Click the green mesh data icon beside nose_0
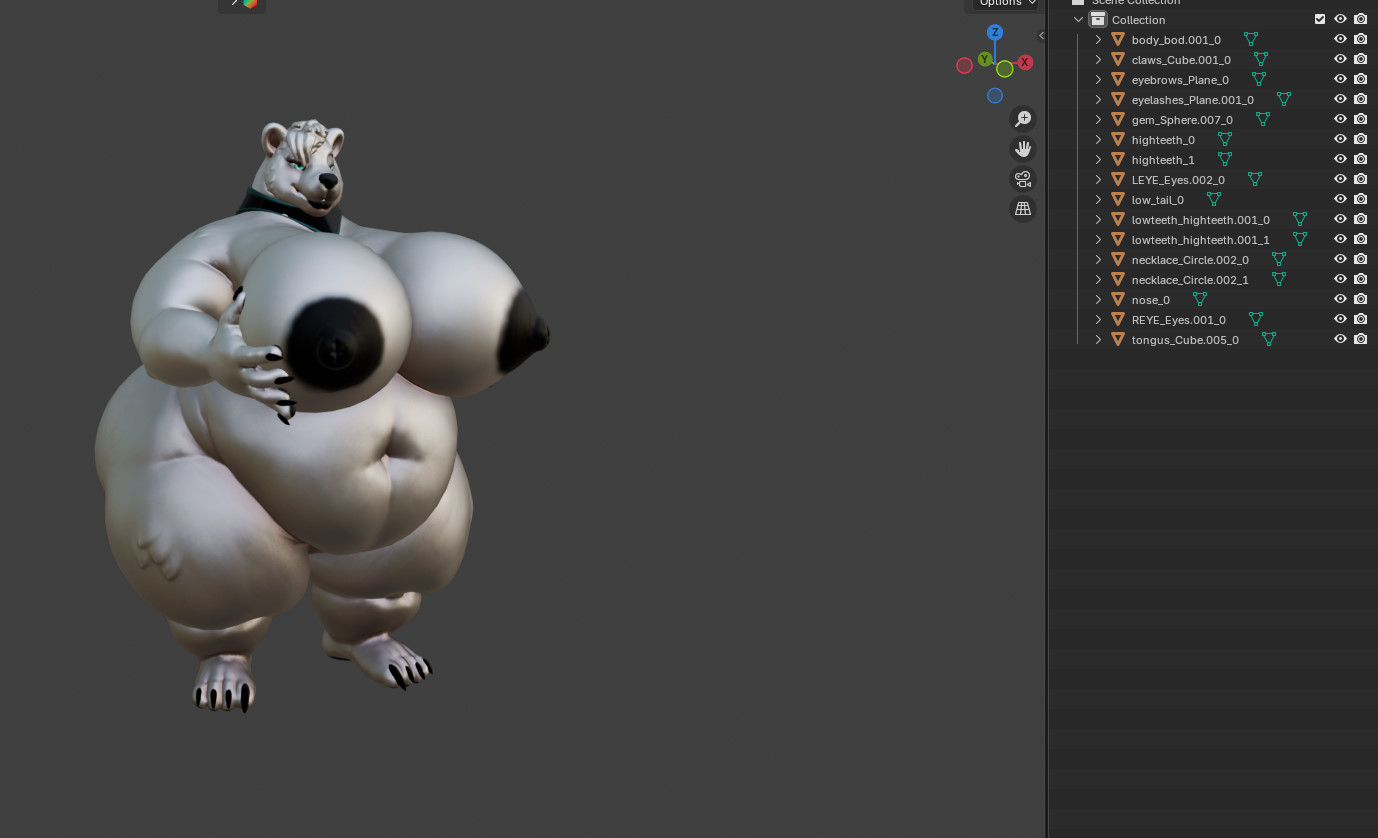 (1200, 299)
